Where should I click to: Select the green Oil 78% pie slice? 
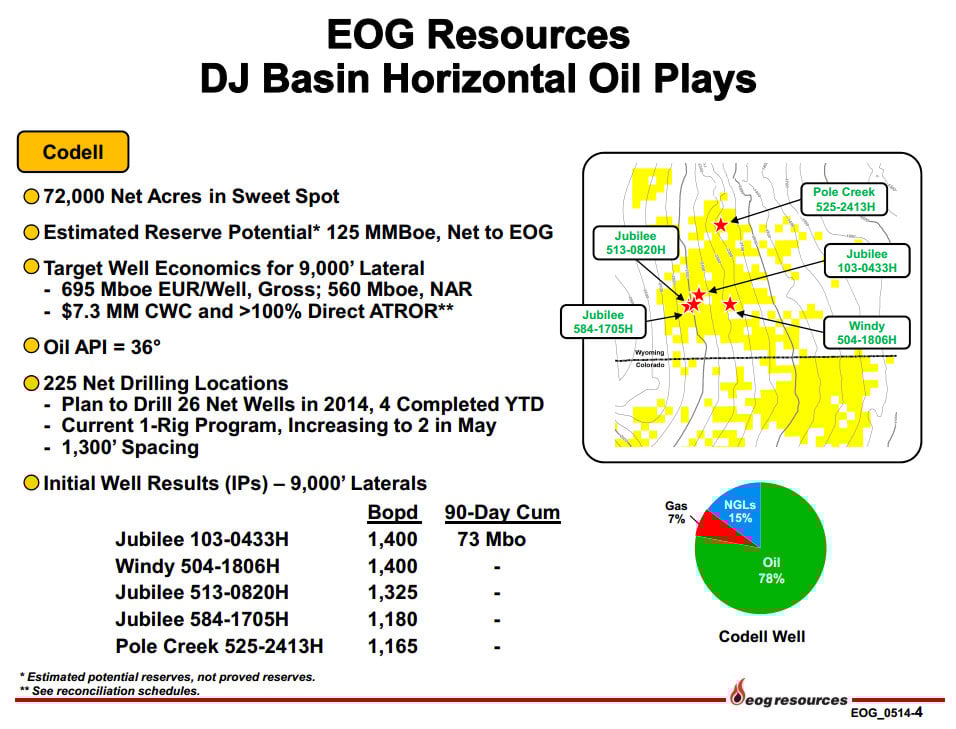(765, 575)
